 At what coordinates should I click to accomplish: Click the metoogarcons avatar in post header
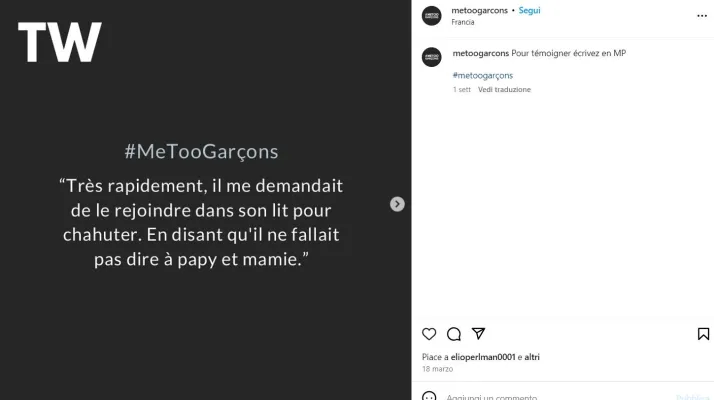point(431,15)
